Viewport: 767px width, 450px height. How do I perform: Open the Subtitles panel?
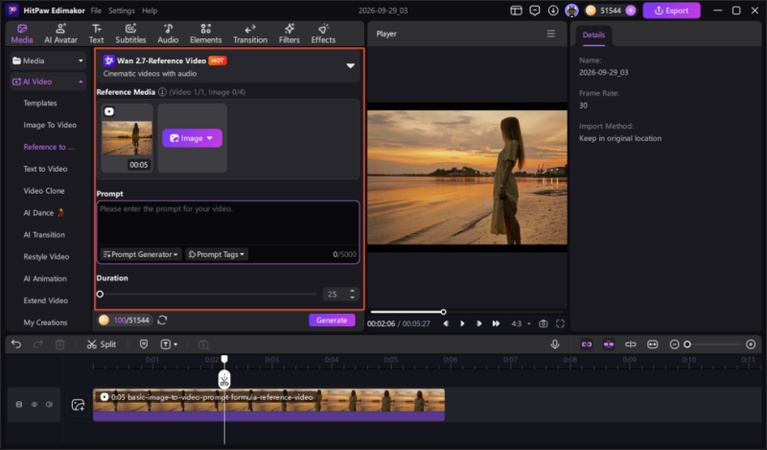pos(131,34)
